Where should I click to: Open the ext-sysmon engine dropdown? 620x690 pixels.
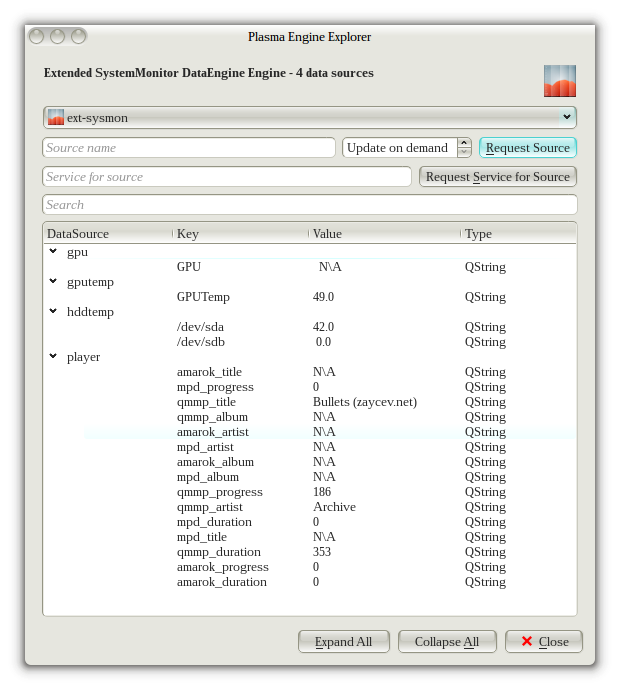pos(310,117)
